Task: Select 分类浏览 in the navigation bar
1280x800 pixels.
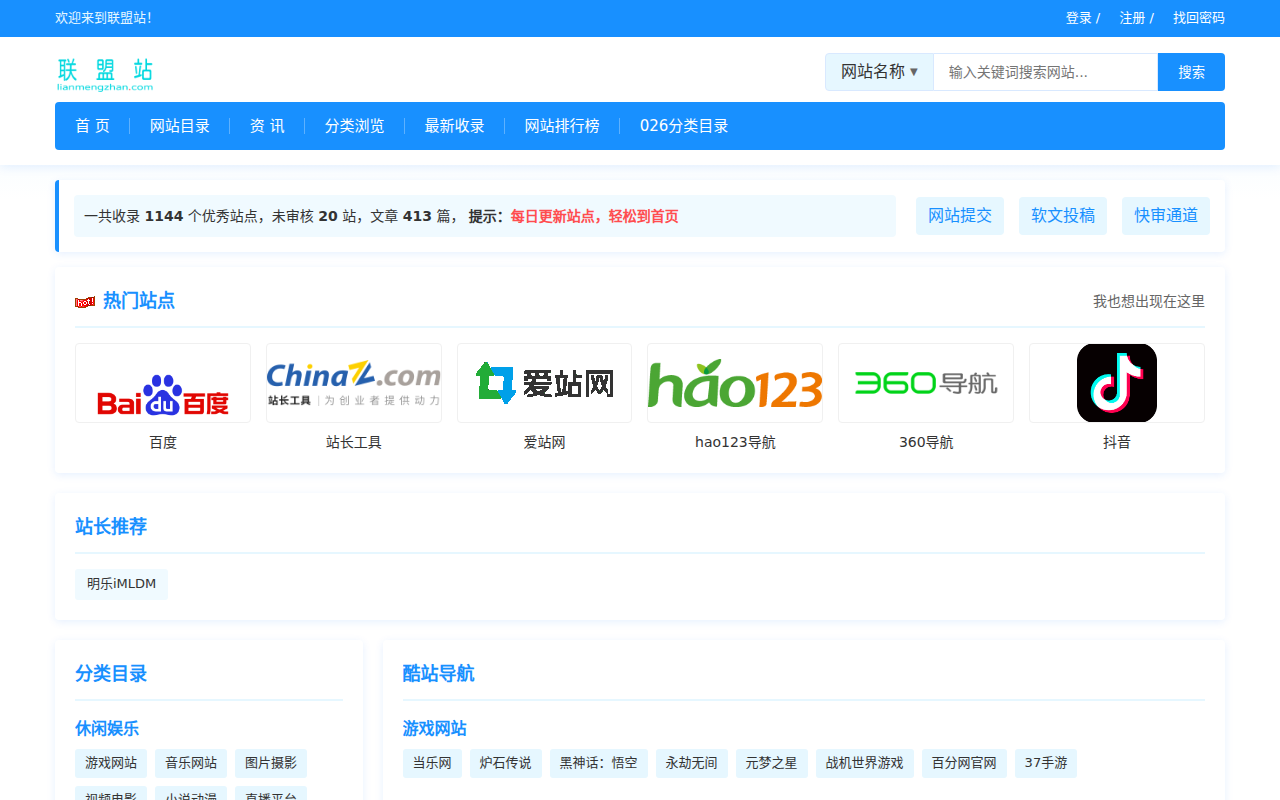Action: tap(354, 126)
